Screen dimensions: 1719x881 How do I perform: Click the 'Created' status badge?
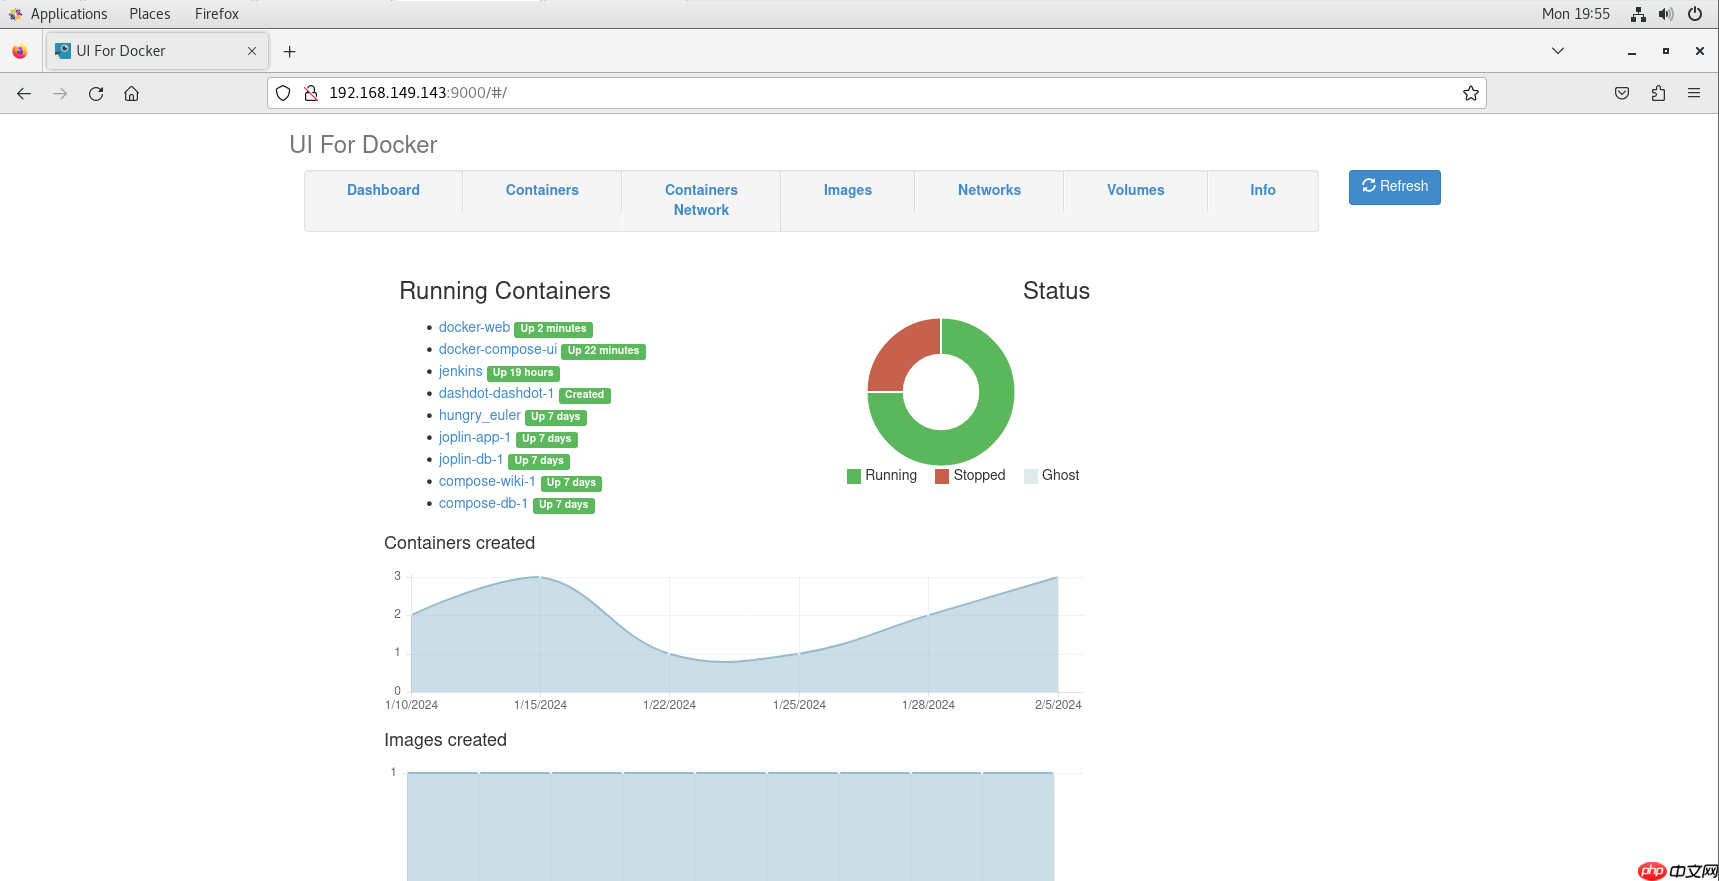pos(584,395)
